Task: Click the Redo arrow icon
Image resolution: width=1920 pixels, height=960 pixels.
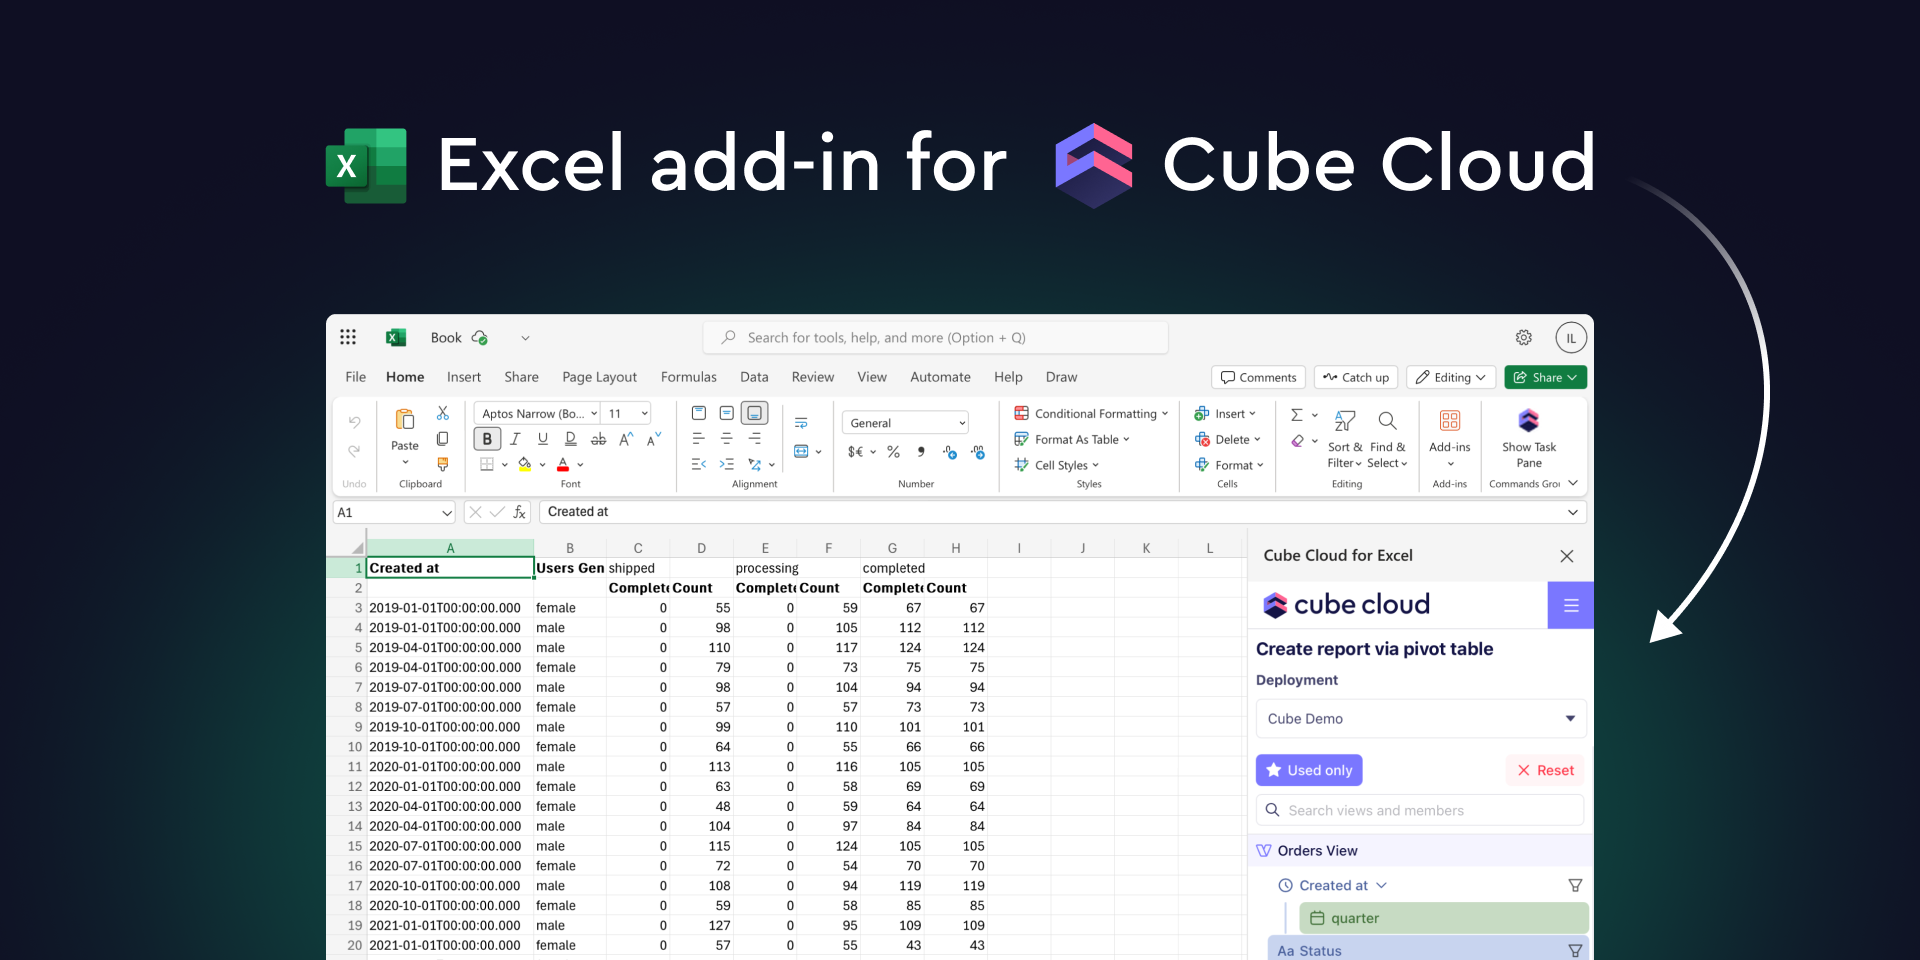Action: (354, 451)
